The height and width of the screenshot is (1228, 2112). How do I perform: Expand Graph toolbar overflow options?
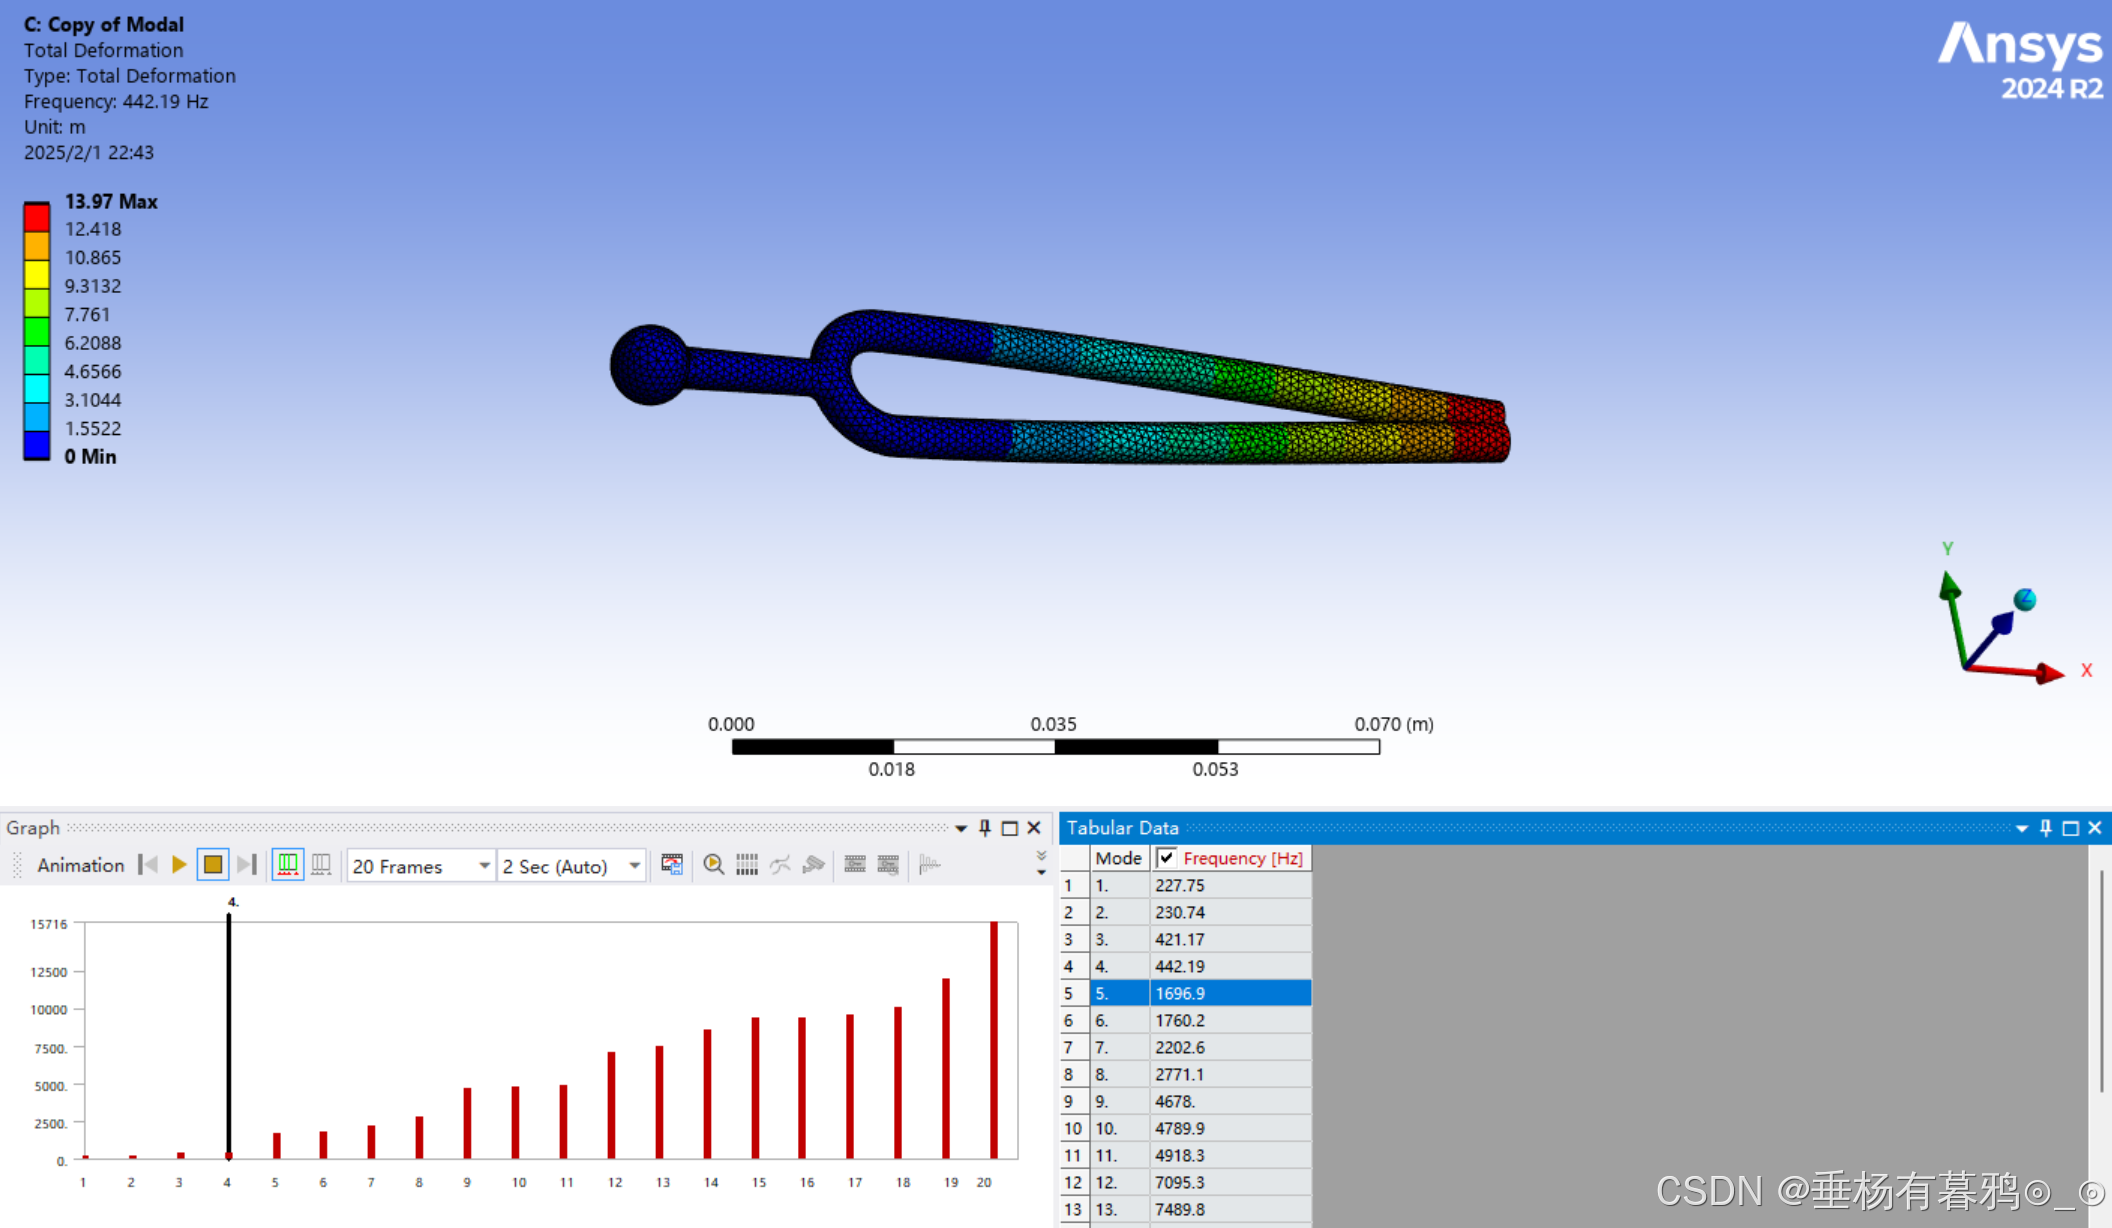coord(1041,865)
